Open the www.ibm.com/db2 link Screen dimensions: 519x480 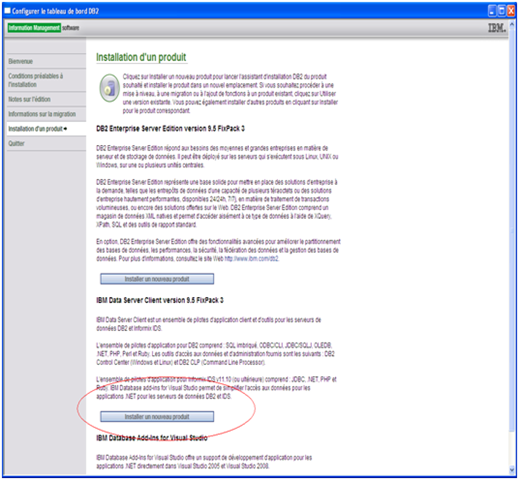coord(251,259)
